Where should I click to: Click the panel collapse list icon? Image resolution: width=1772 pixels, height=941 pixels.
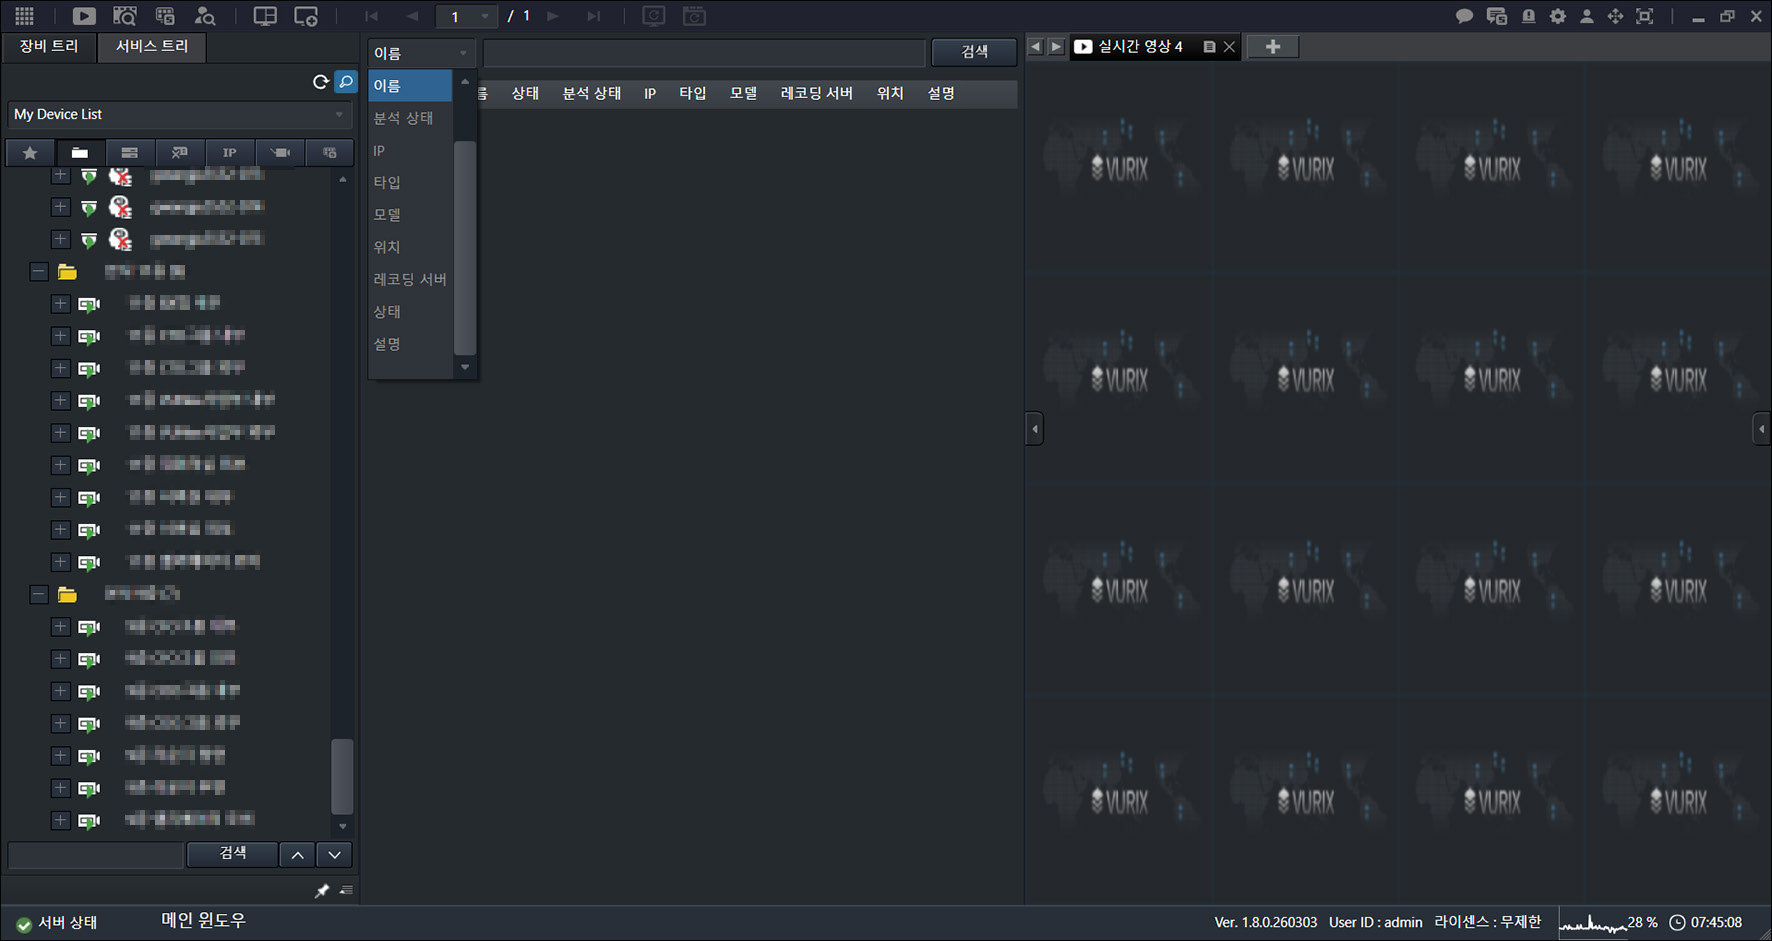tap(346, 891)
